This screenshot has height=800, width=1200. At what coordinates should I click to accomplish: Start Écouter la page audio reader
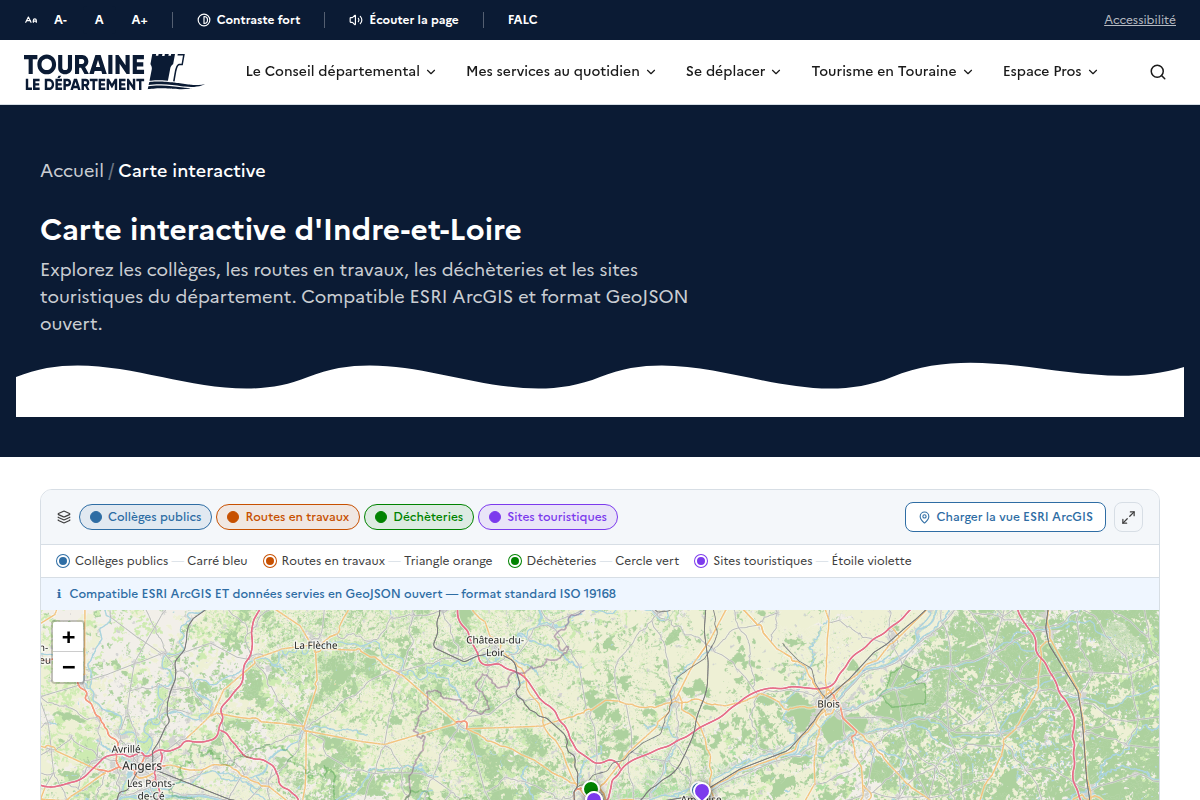[404, 20]
